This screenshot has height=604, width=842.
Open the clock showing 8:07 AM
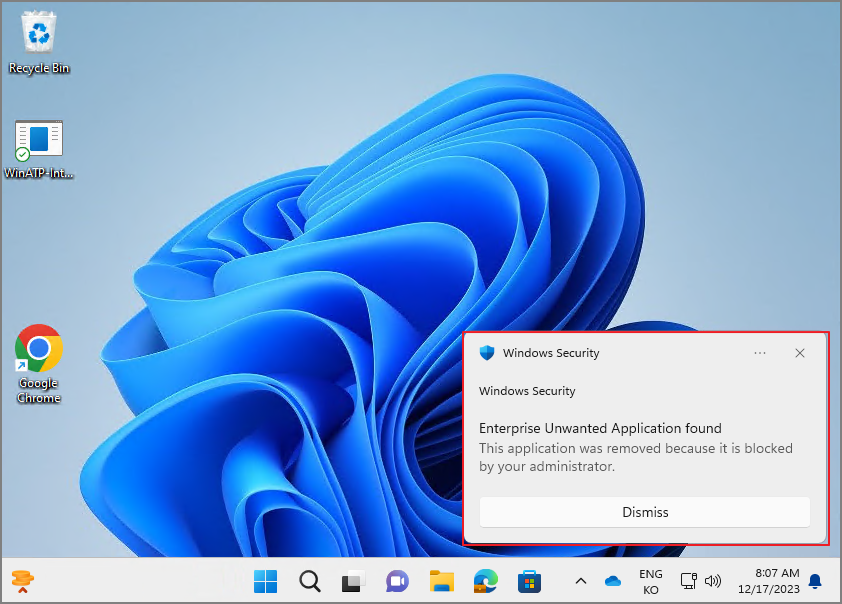[x=768, y=581]
